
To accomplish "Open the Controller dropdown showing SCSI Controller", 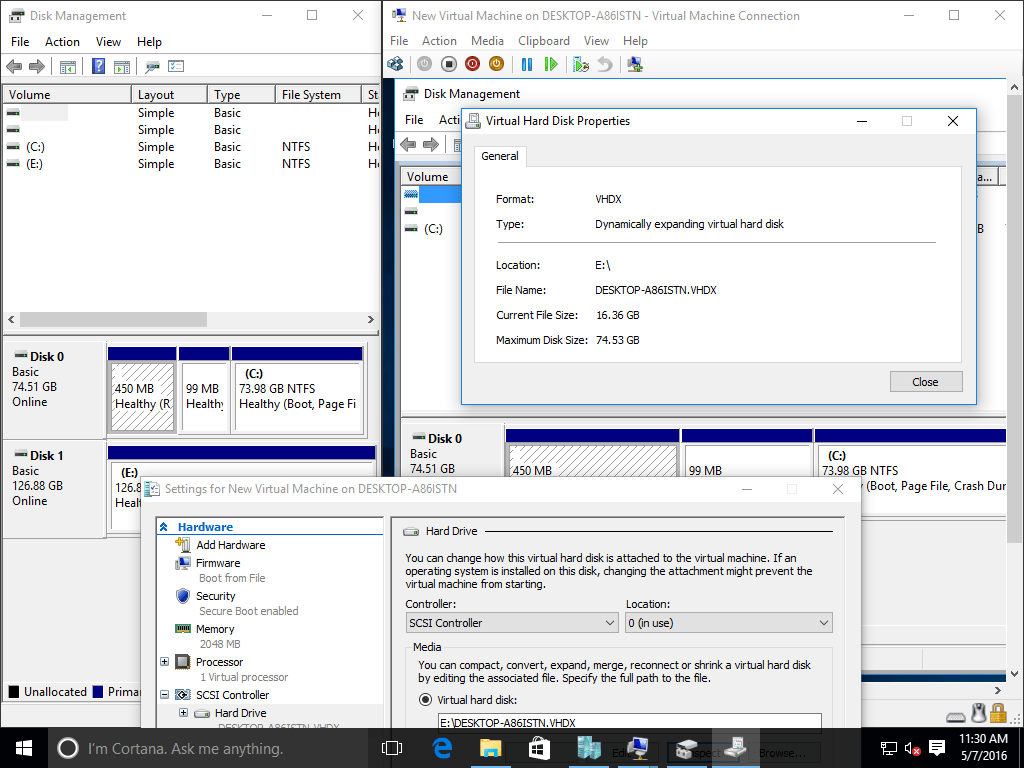I will (x=512, y=623).
